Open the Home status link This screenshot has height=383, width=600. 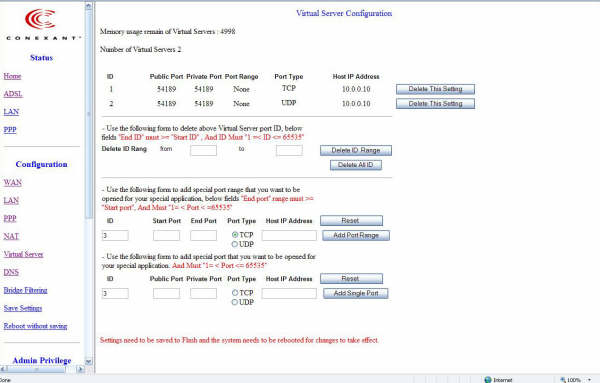[12, 76]
